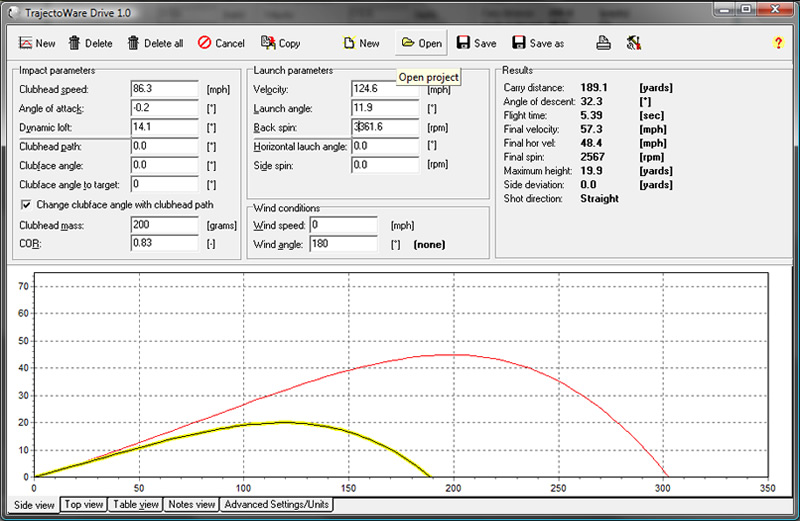Click Delete all trajectories button
The image size is (800, 521).
coord(156,43)
